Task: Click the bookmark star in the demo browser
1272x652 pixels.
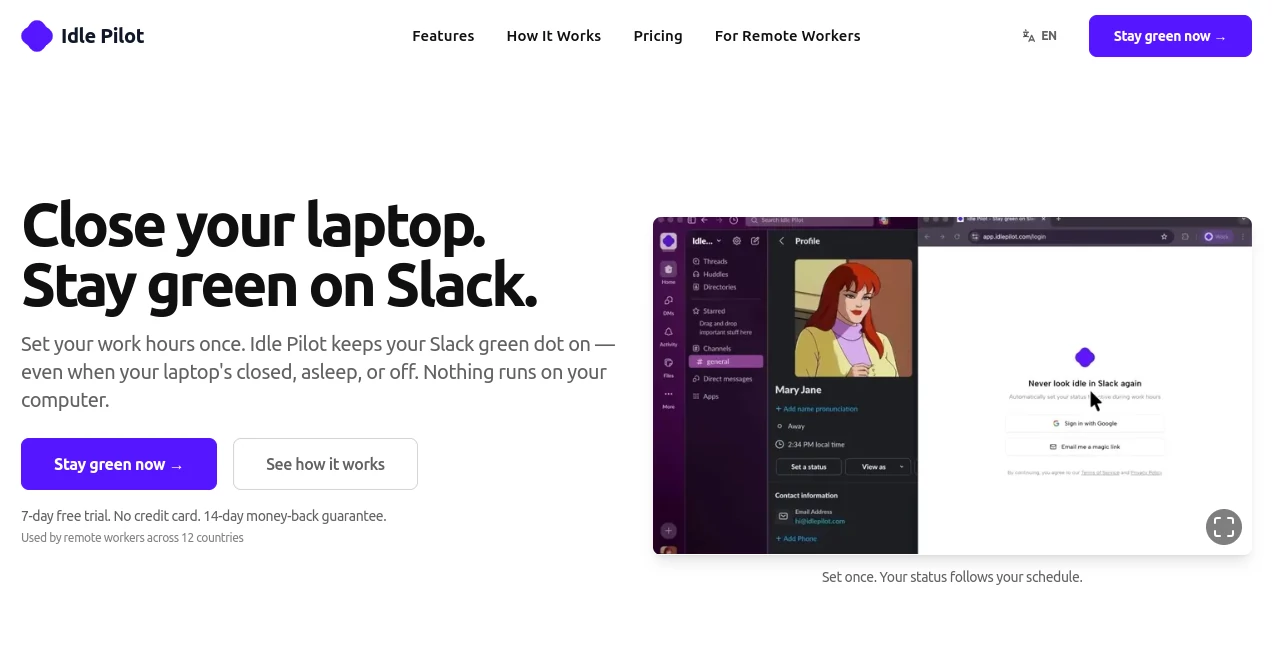Action: [1164, 237]
